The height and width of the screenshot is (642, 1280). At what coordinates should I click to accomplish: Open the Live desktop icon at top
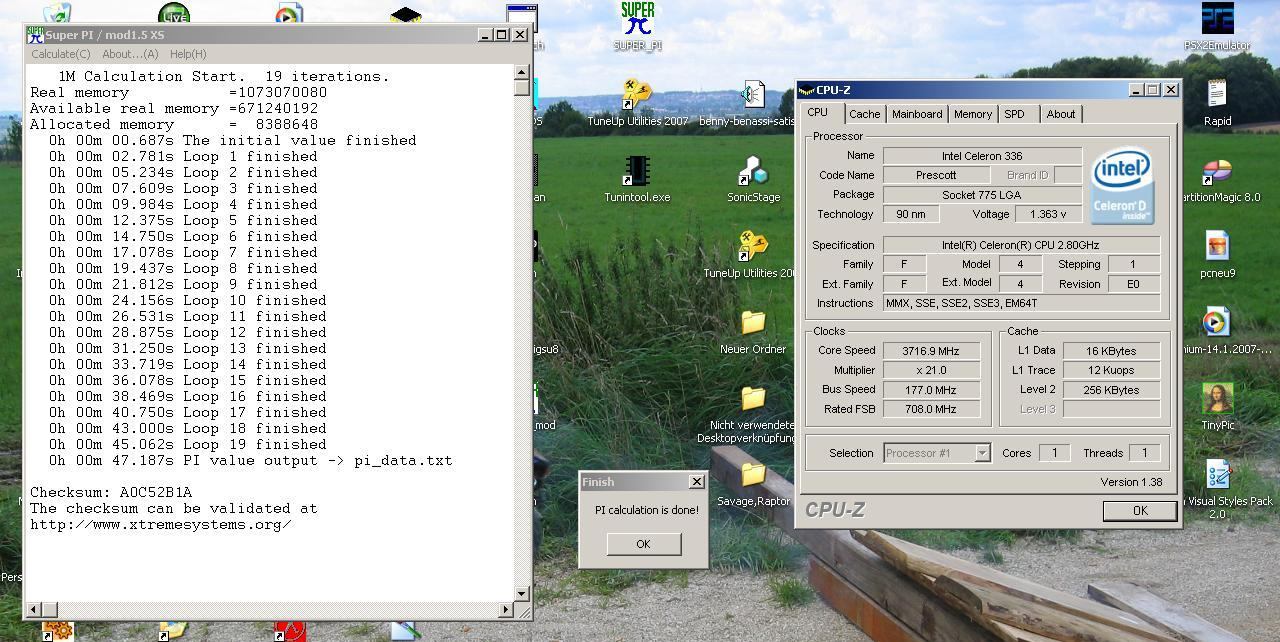[174, 15]
